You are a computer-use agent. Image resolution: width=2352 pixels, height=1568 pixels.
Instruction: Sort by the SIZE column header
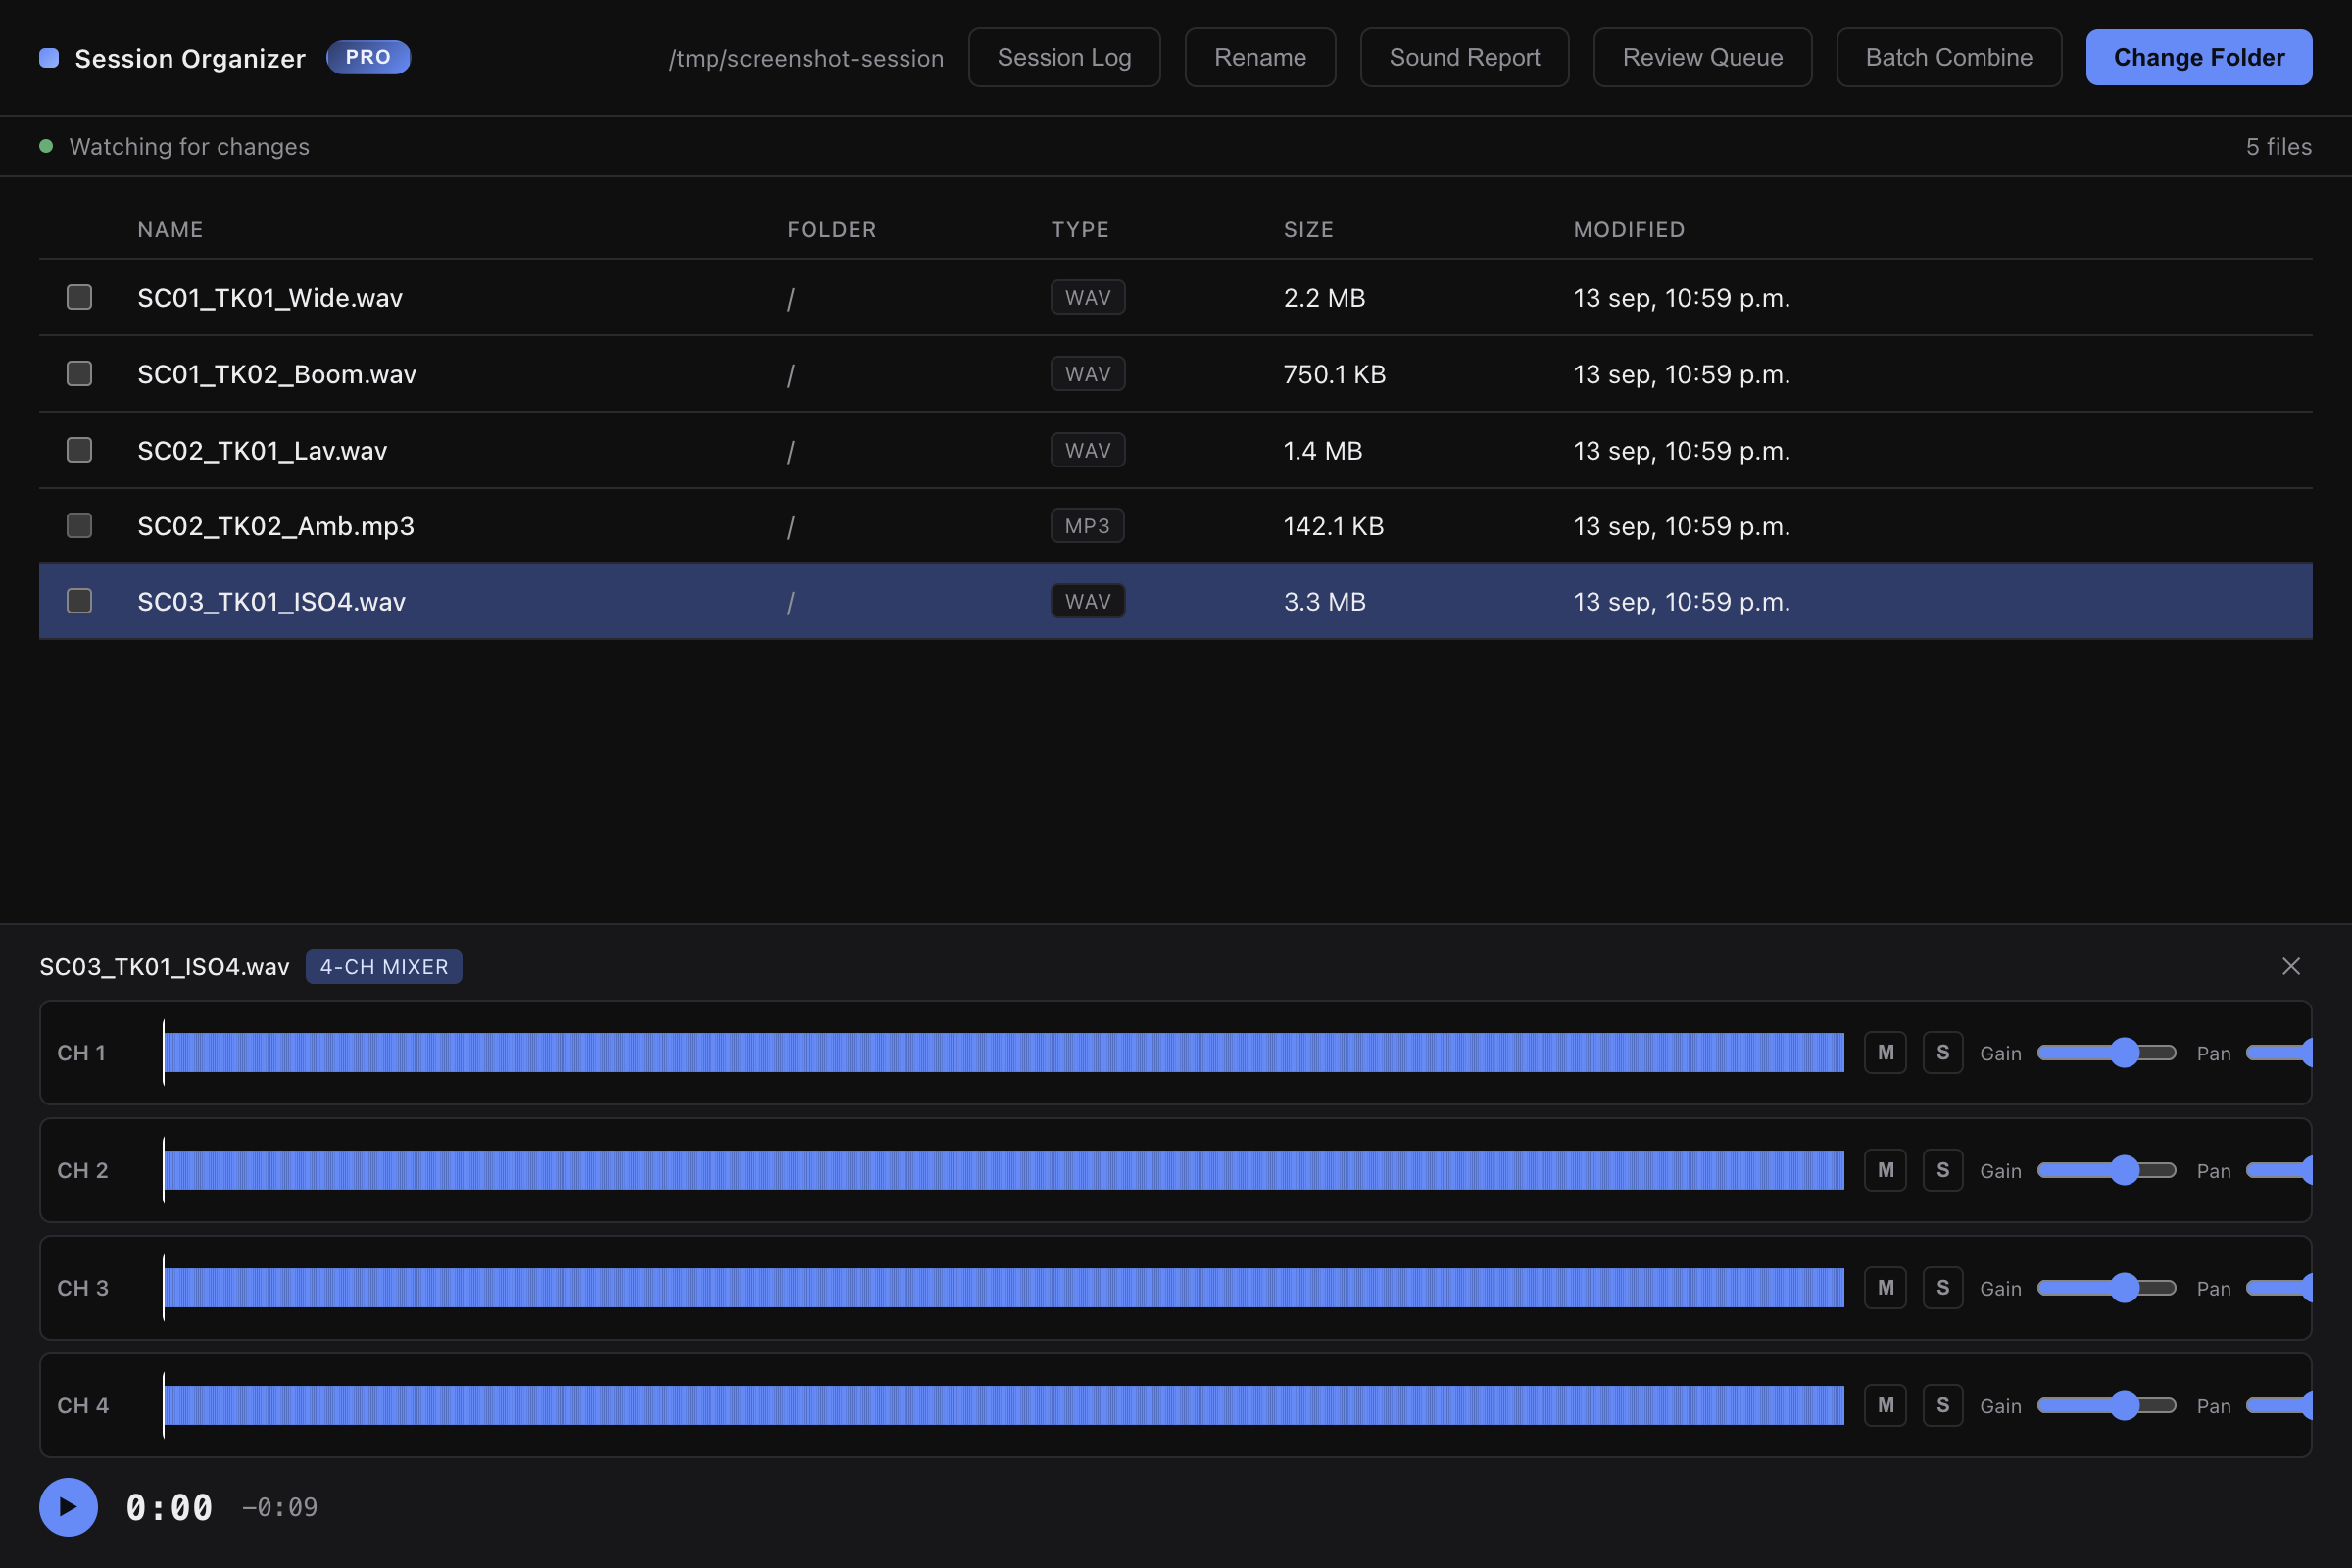(1308, 230)
